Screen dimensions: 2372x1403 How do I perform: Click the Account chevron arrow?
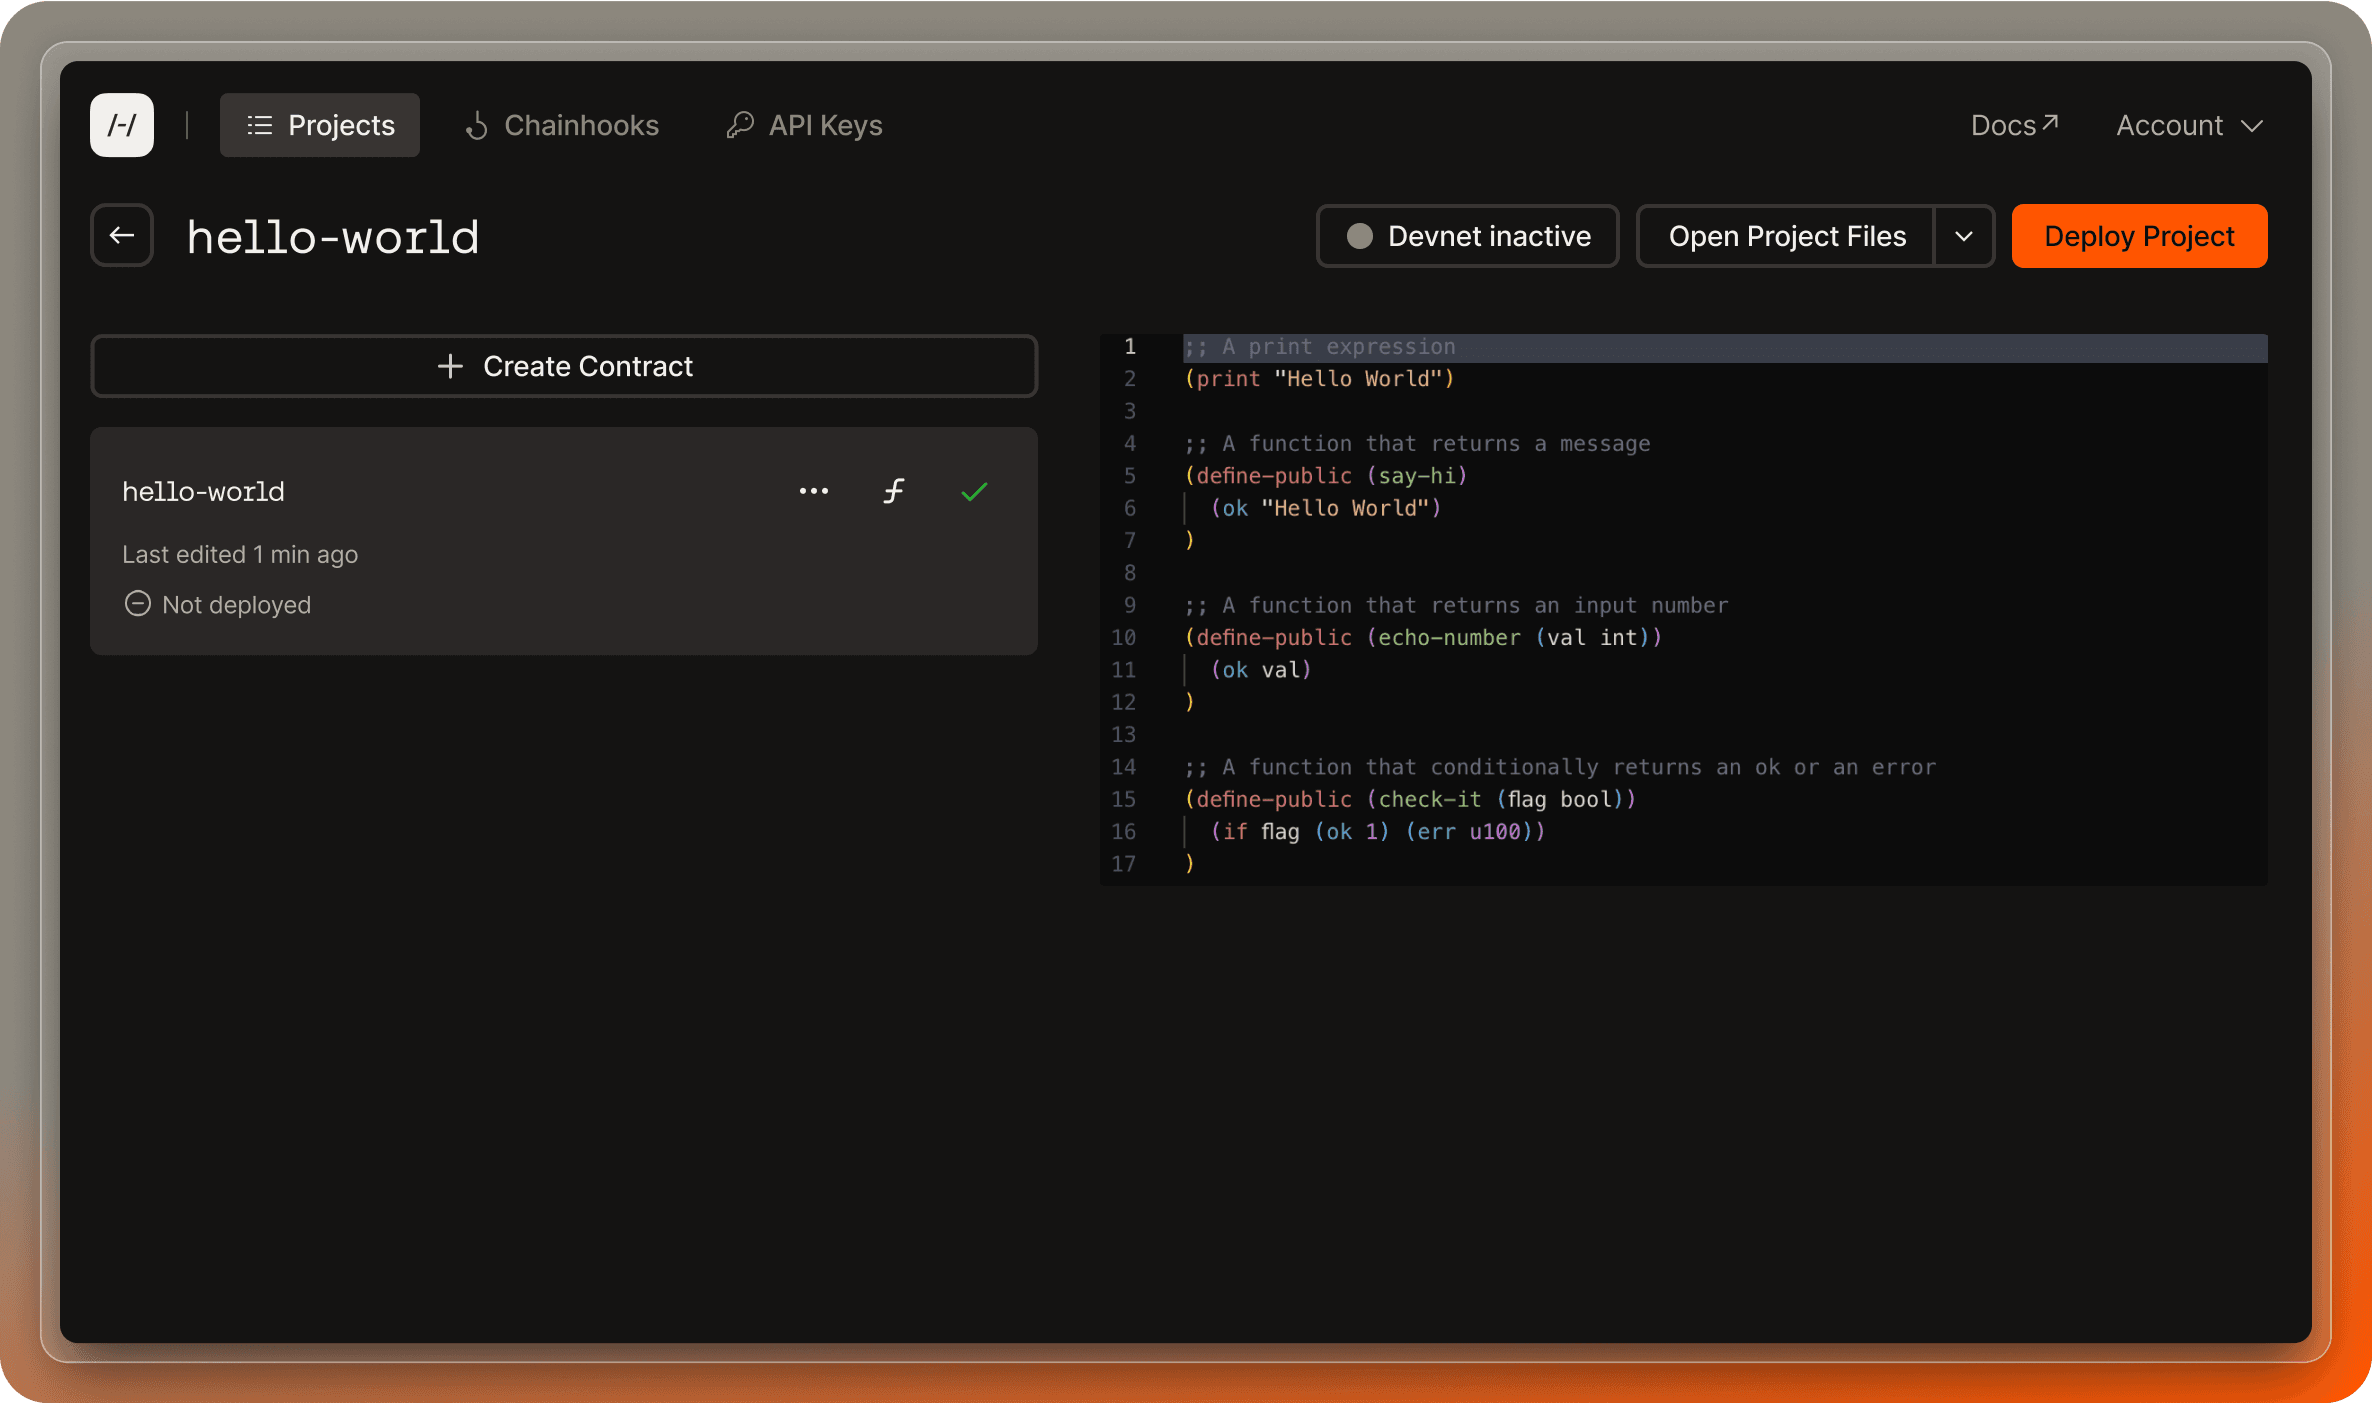2252,126
